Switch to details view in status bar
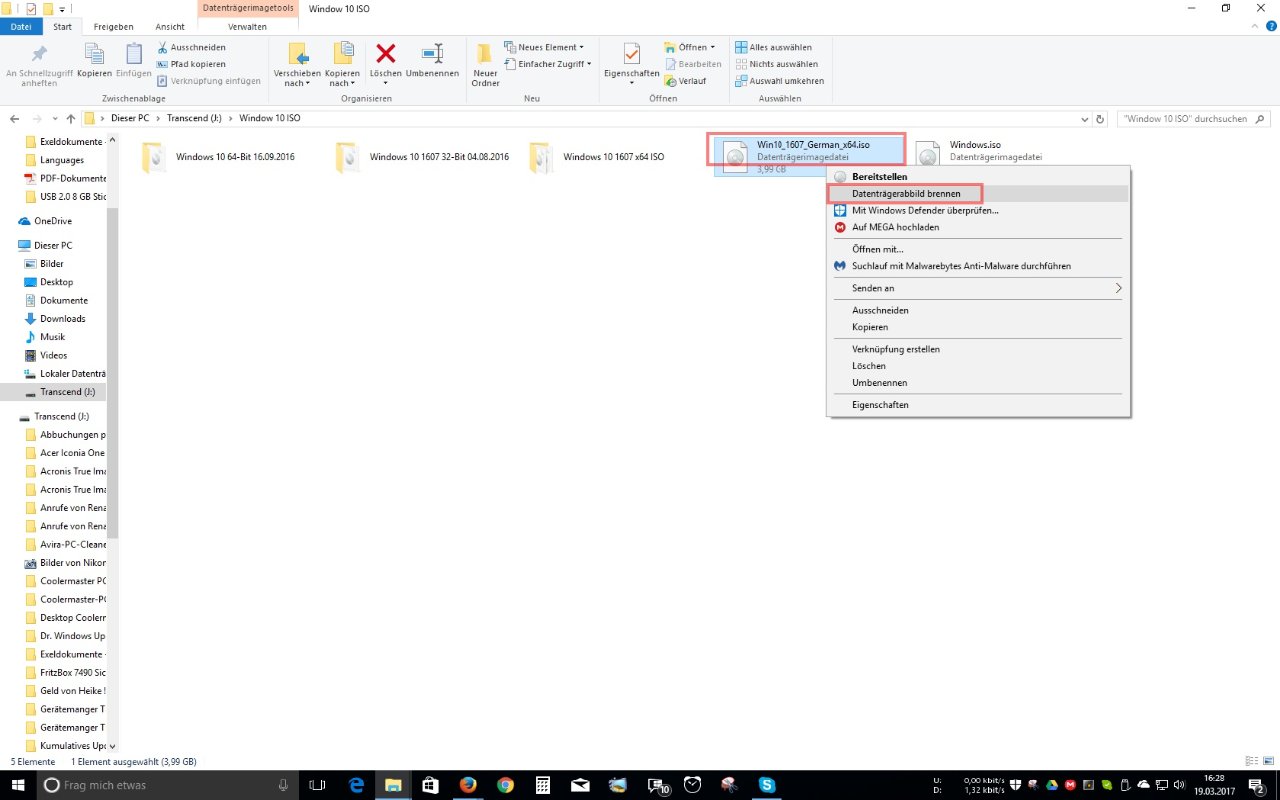This screenshot has height=800, width=1280. [x=1254, y=762]
